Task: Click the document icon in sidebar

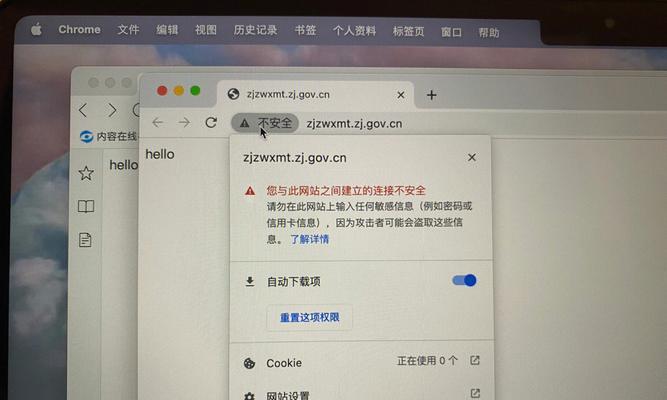Action: (85, 240)
